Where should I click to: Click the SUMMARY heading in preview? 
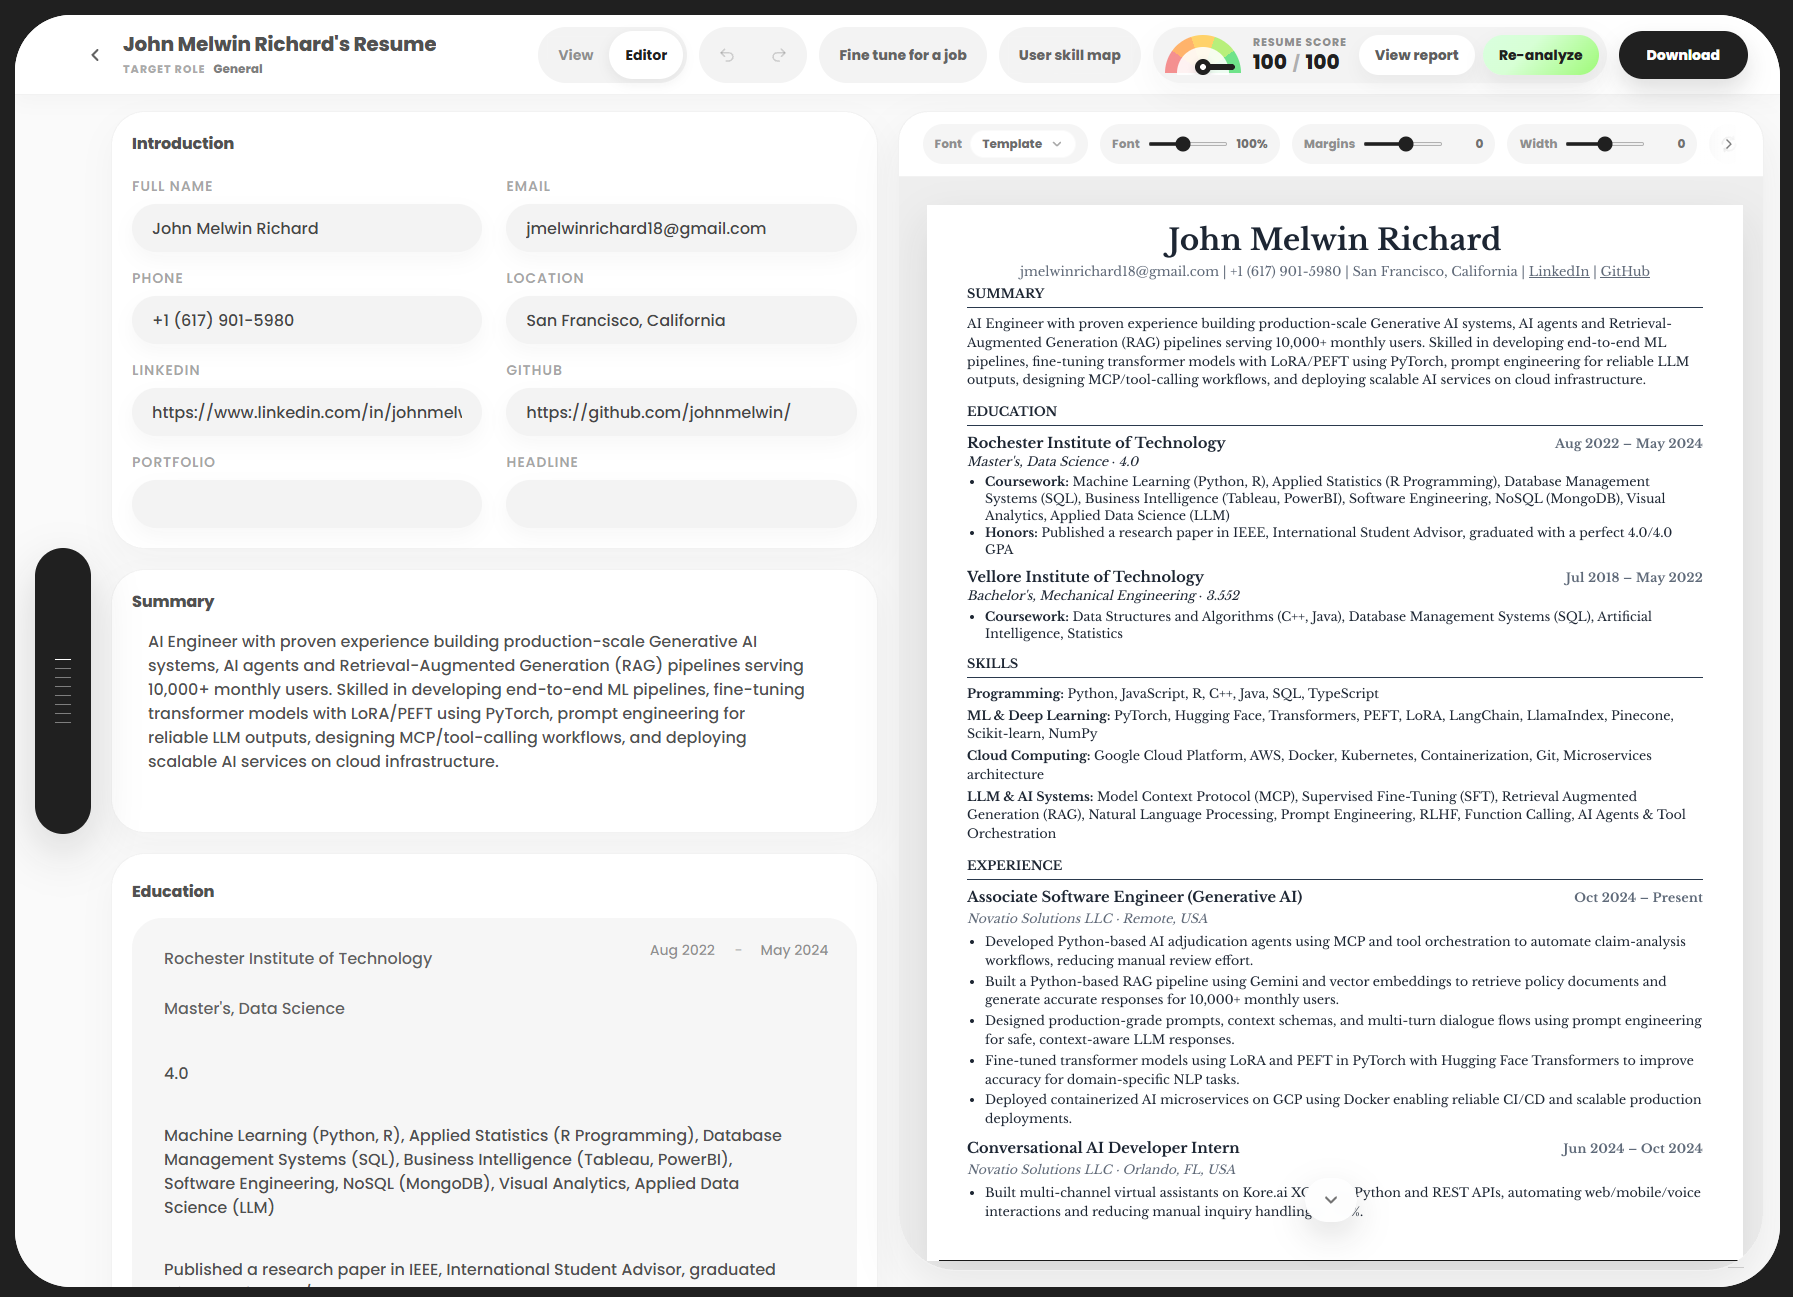pos(1005,293)
